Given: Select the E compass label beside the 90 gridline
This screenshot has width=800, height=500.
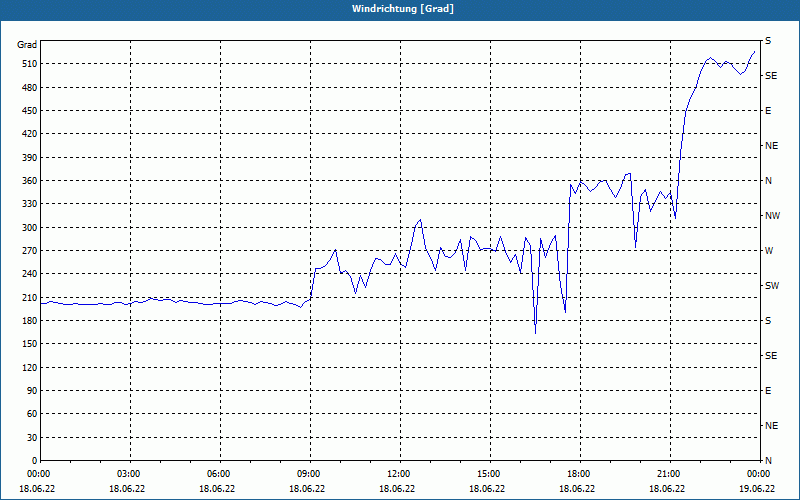Looking at the screenshot, I should [x=768, y=391].
